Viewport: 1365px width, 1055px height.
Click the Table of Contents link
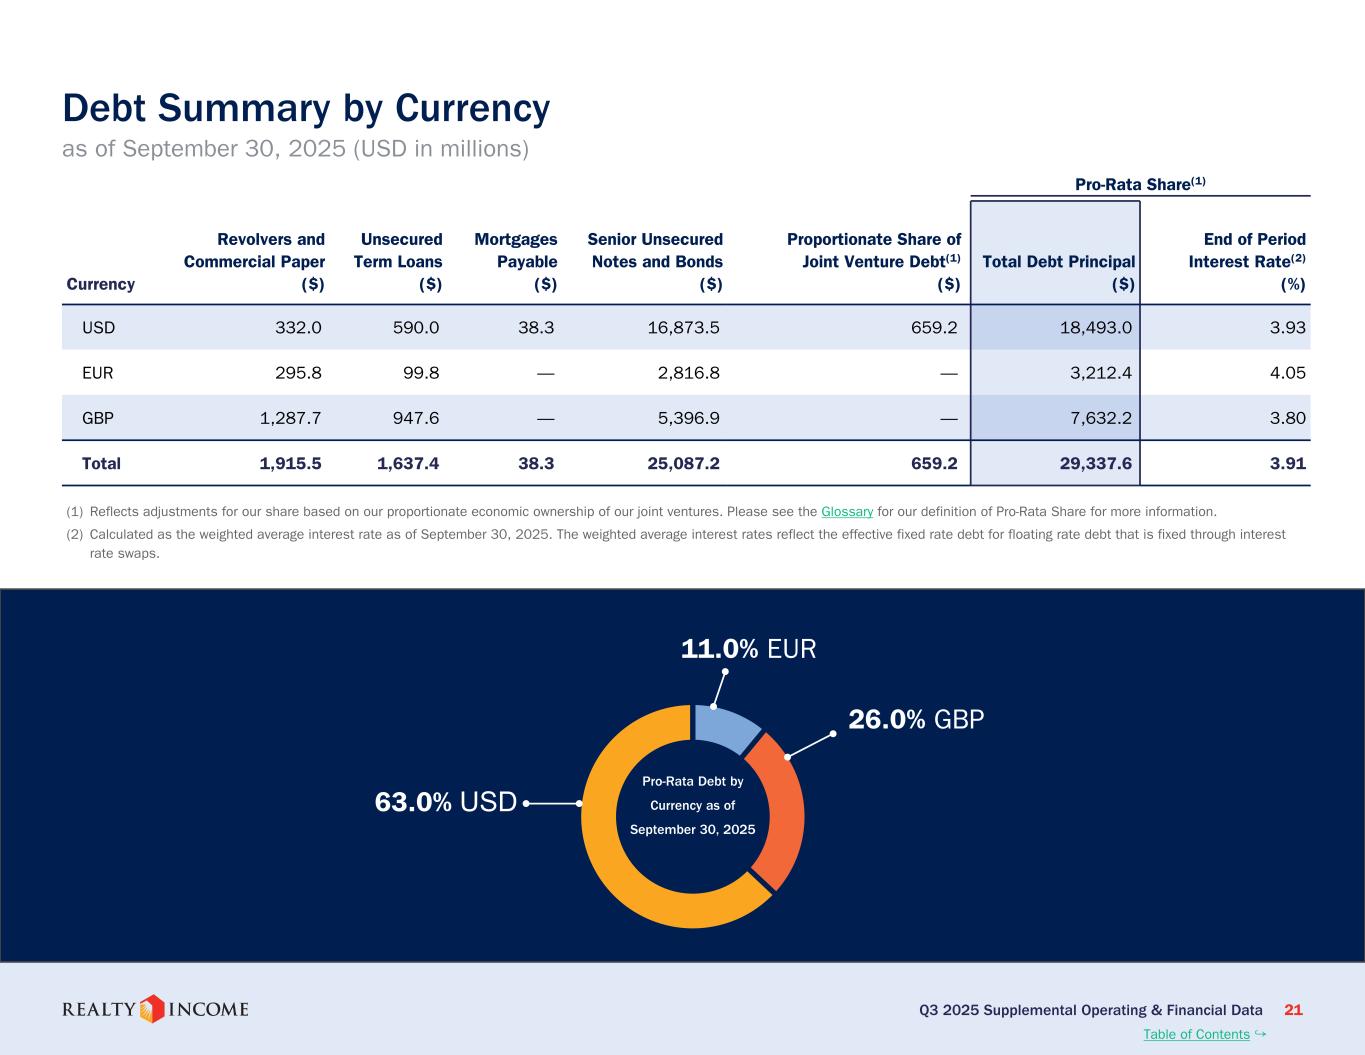point(1196,1034)
